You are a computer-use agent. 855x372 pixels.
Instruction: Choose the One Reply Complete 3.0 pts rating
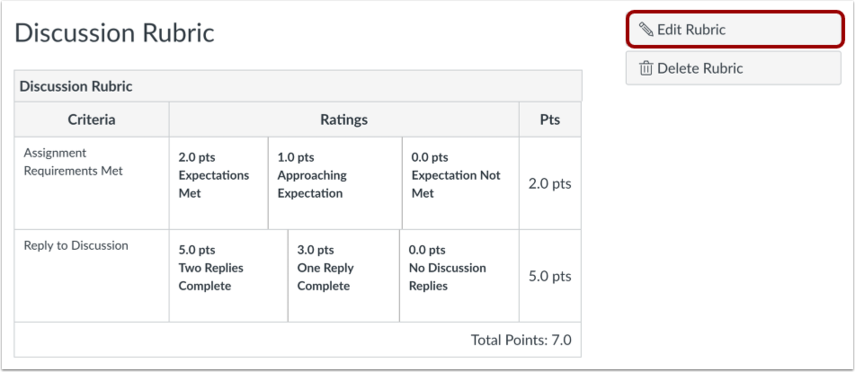(x=344, y=275)
